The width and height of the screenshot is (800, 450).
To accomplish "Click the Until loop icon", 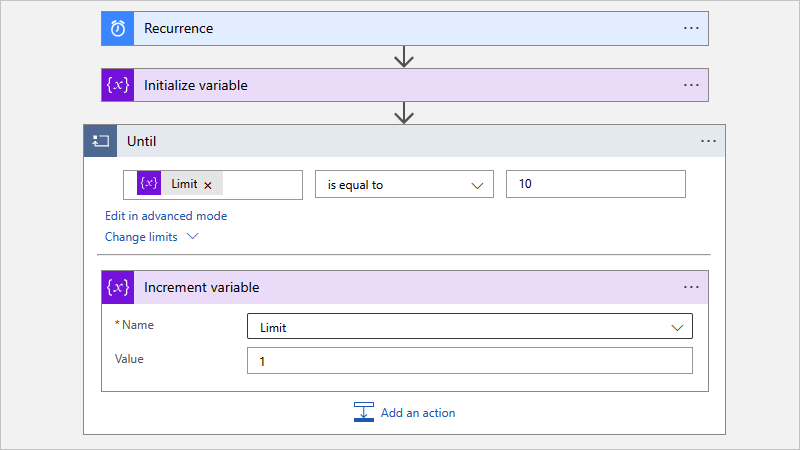I will pos(100,141).
